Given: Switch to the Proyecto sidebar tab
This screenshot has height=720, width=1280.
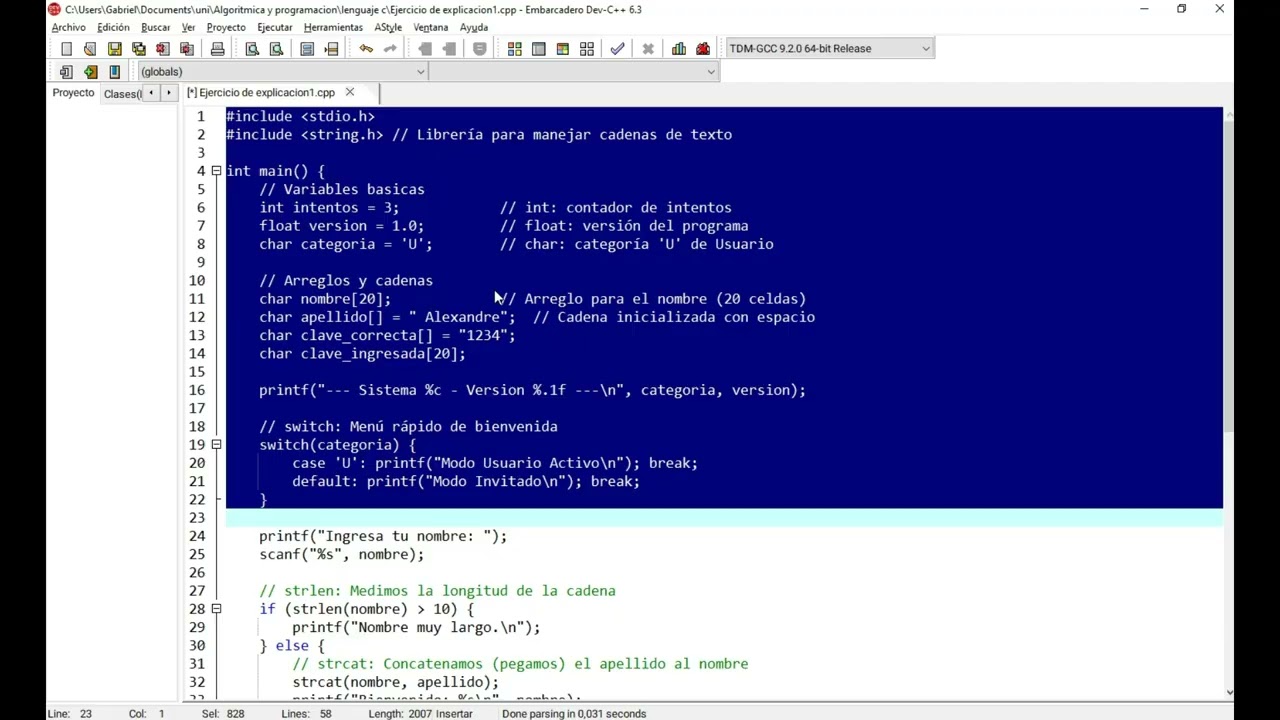Looking at the screenshot, I should pos(73,93).
